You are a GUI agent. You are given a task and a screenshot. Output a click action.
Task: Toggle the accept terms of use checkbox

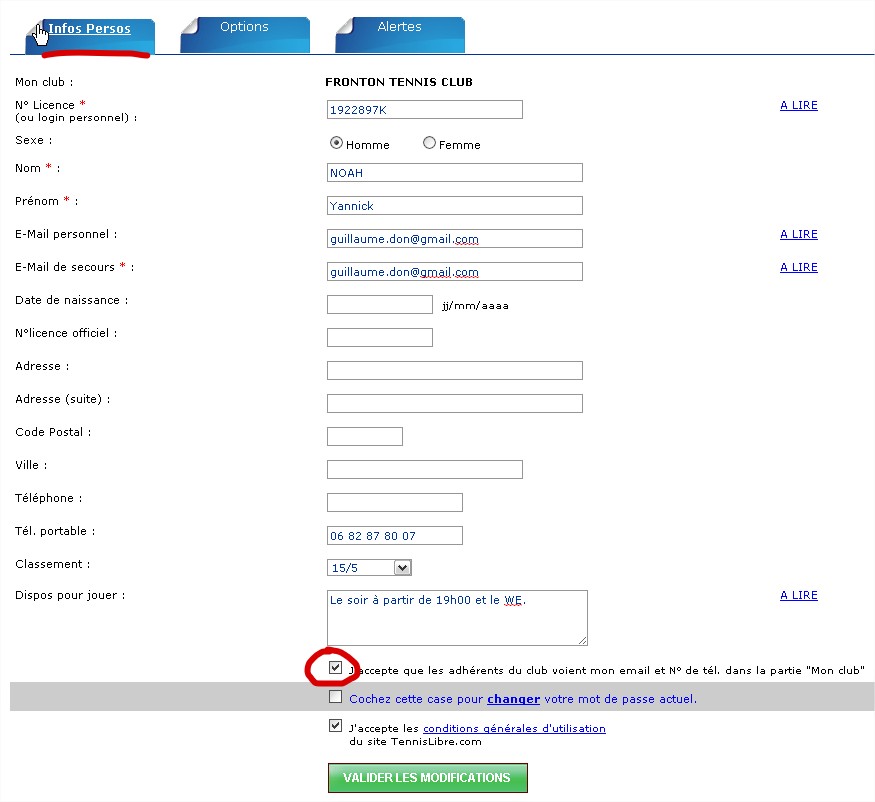pos(335,726)
